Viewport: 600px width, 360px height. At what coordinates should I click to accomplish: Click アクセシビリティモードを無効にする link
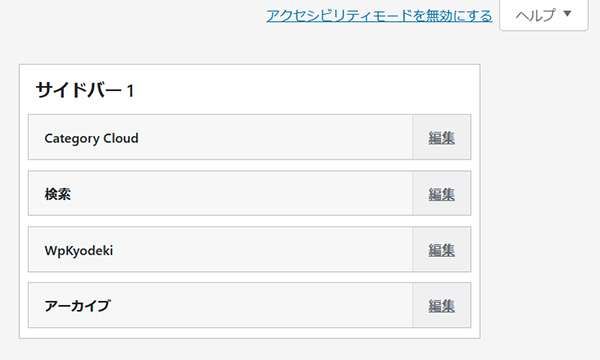pyautogui.click(x=379, y=16)
